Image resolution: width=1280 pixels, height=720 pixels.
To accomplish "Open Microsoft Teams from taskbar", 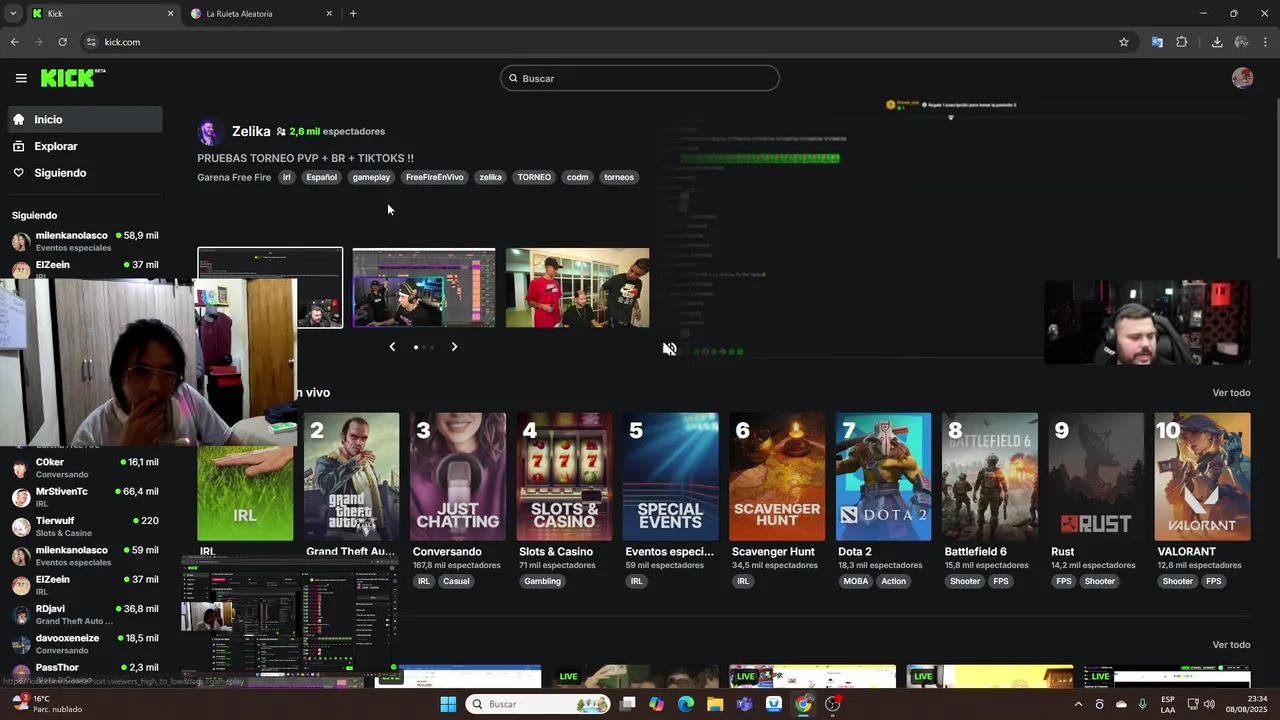I will coord(744,704).
